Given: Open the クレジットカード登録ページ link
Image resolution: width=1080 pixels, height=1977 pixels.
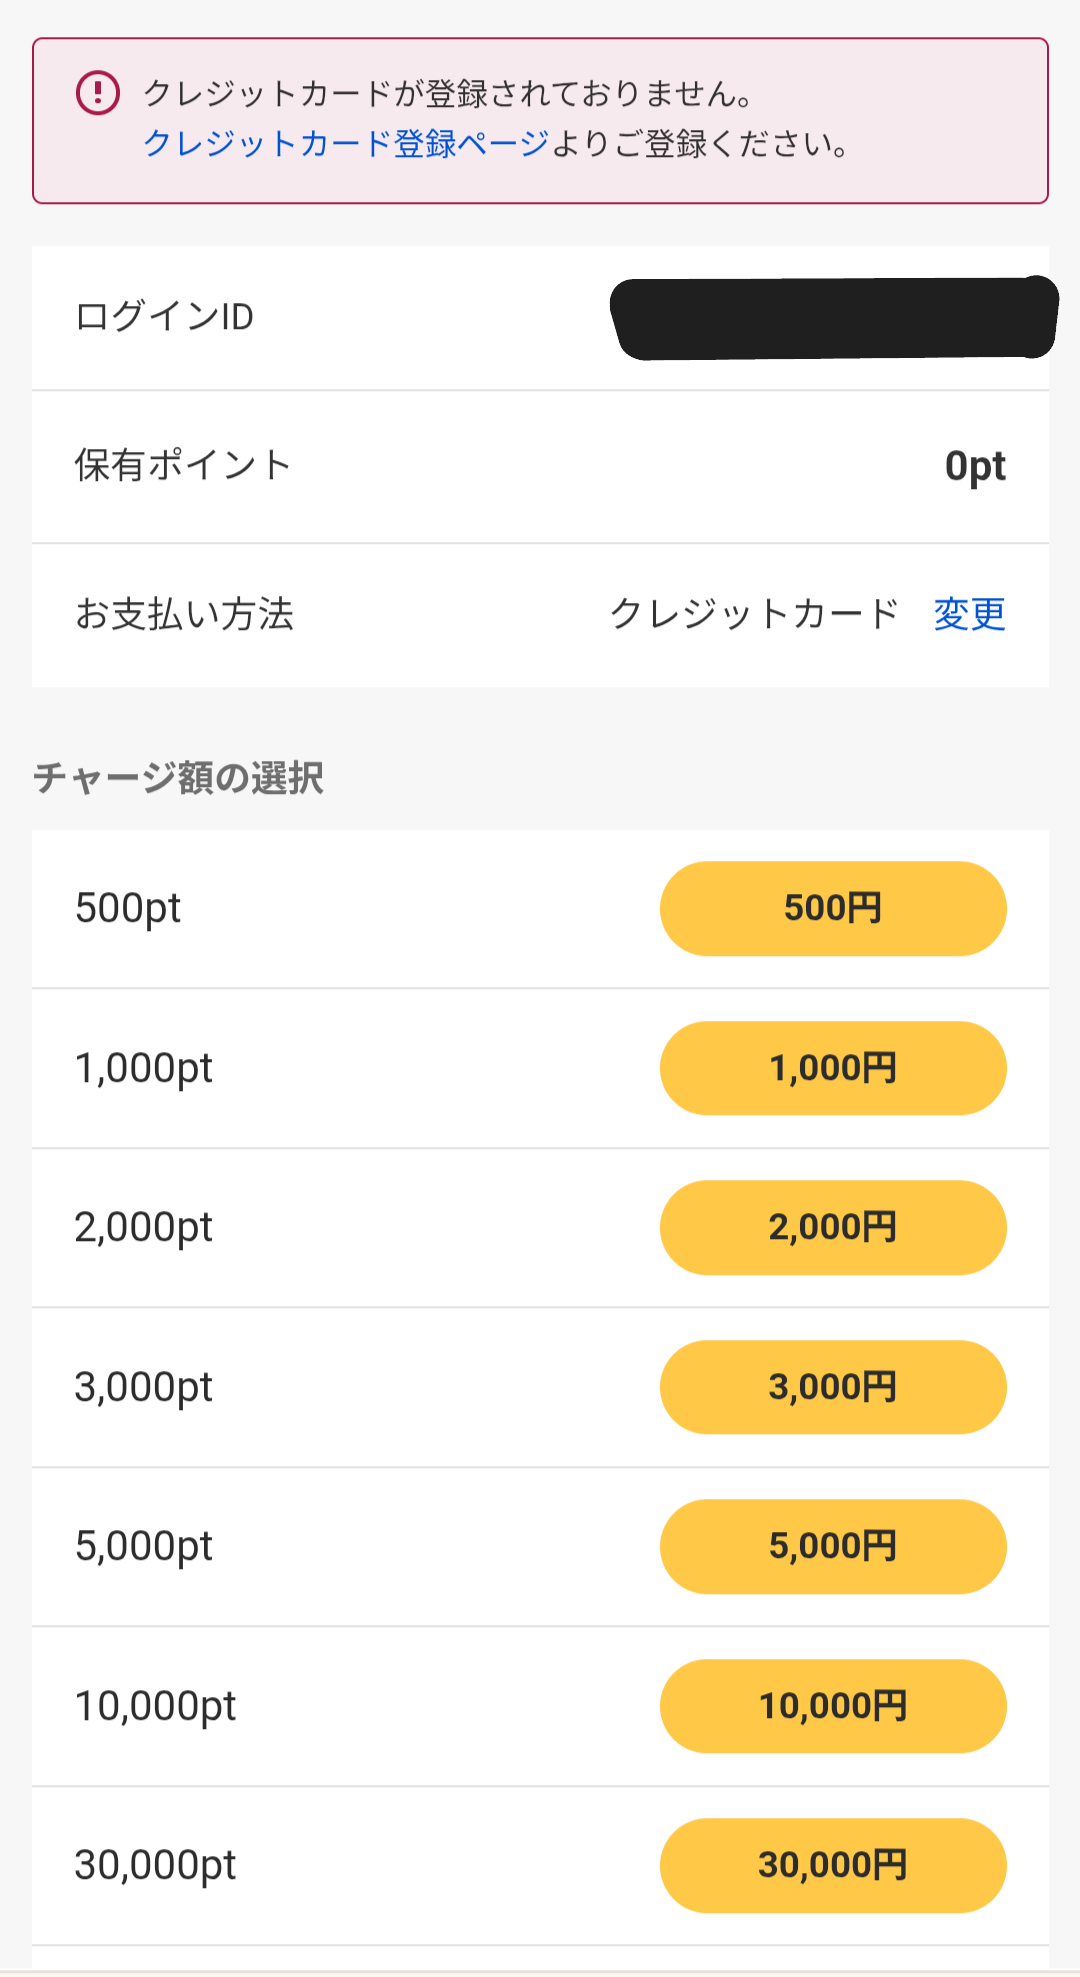Looking at the screenshot, I should coord(346,144).
